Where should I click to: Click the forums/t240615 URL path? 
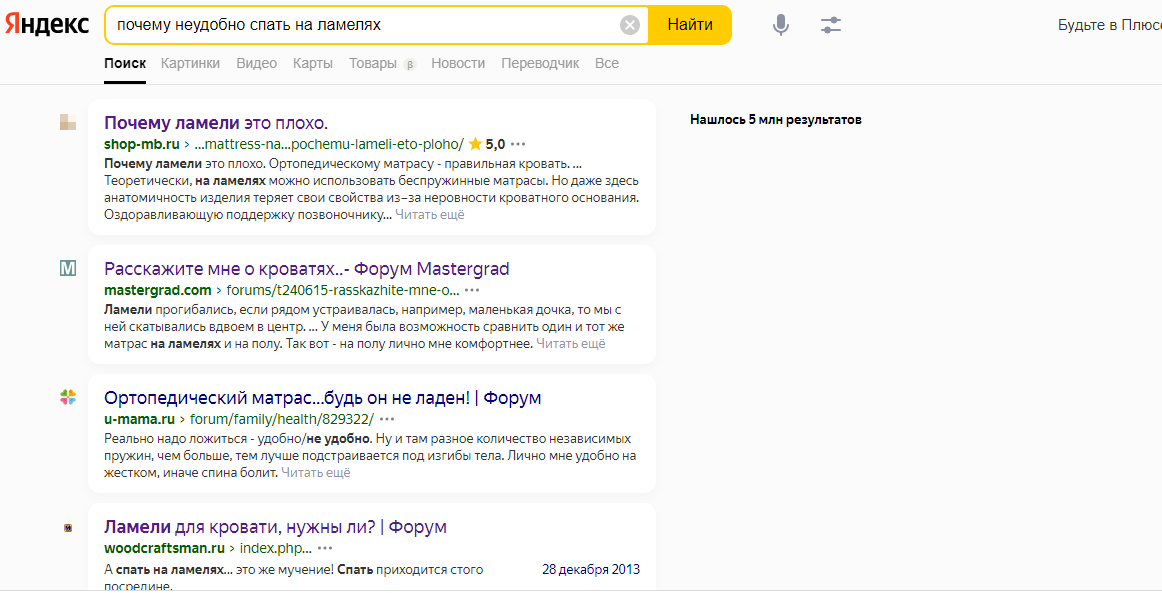tap(343, 290)
